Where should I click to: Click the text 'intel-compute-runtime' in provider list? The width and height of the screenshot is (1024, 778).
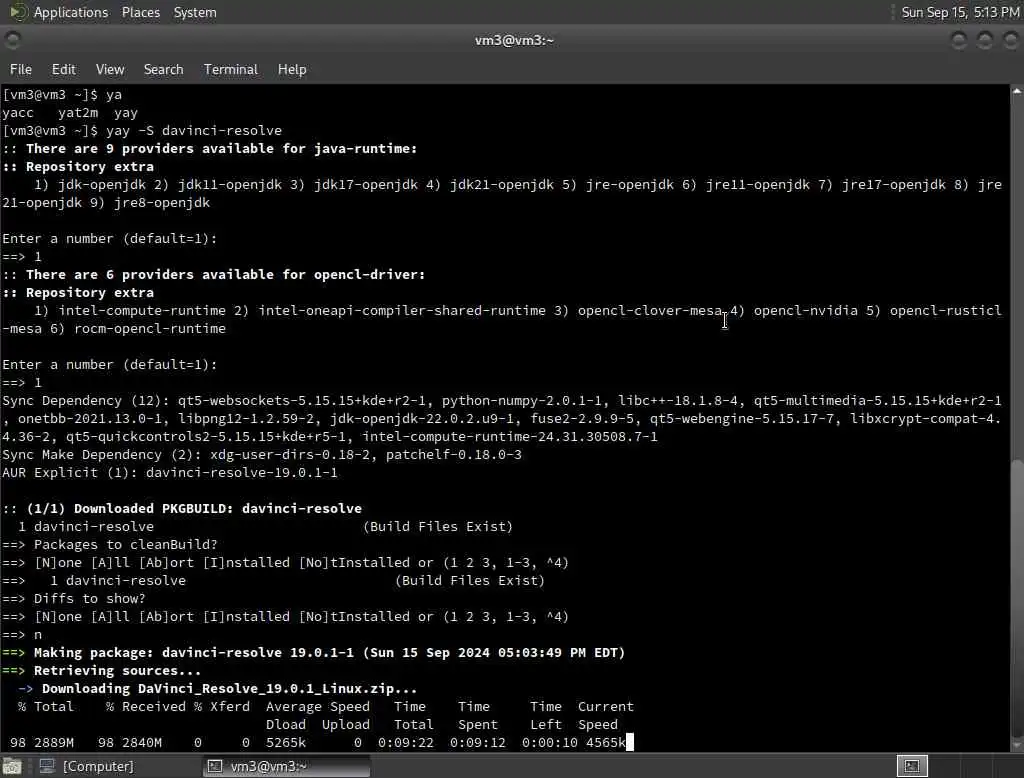coord(142,311)
